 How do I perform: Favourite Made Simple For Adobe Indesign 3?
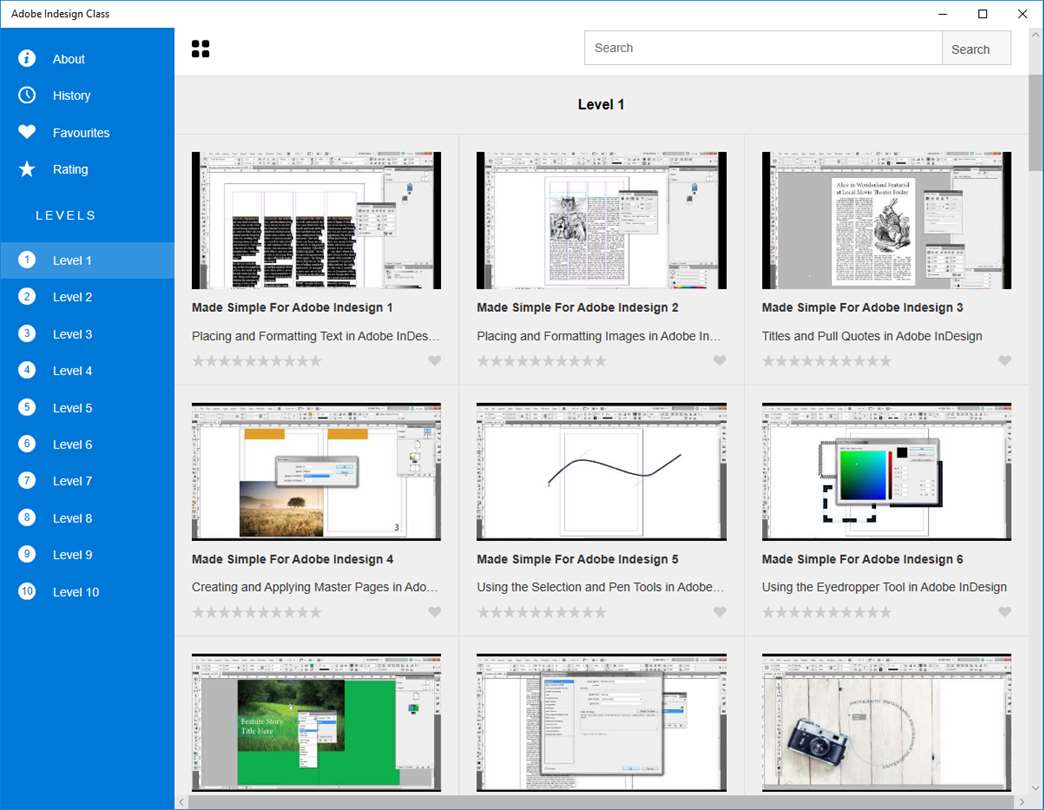pos(1005,361)
